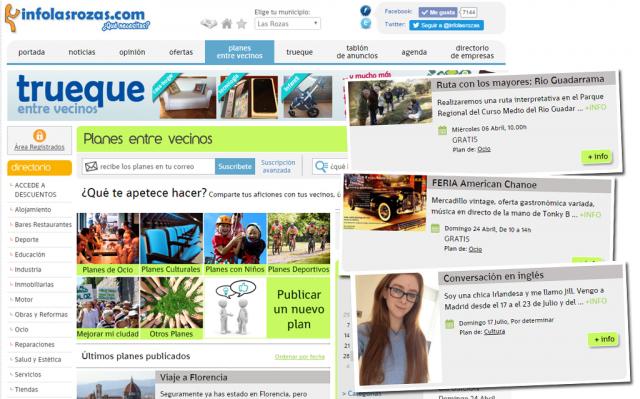Click the handshake icon in header
Screen dimensions: 640x399
point(209,24)
